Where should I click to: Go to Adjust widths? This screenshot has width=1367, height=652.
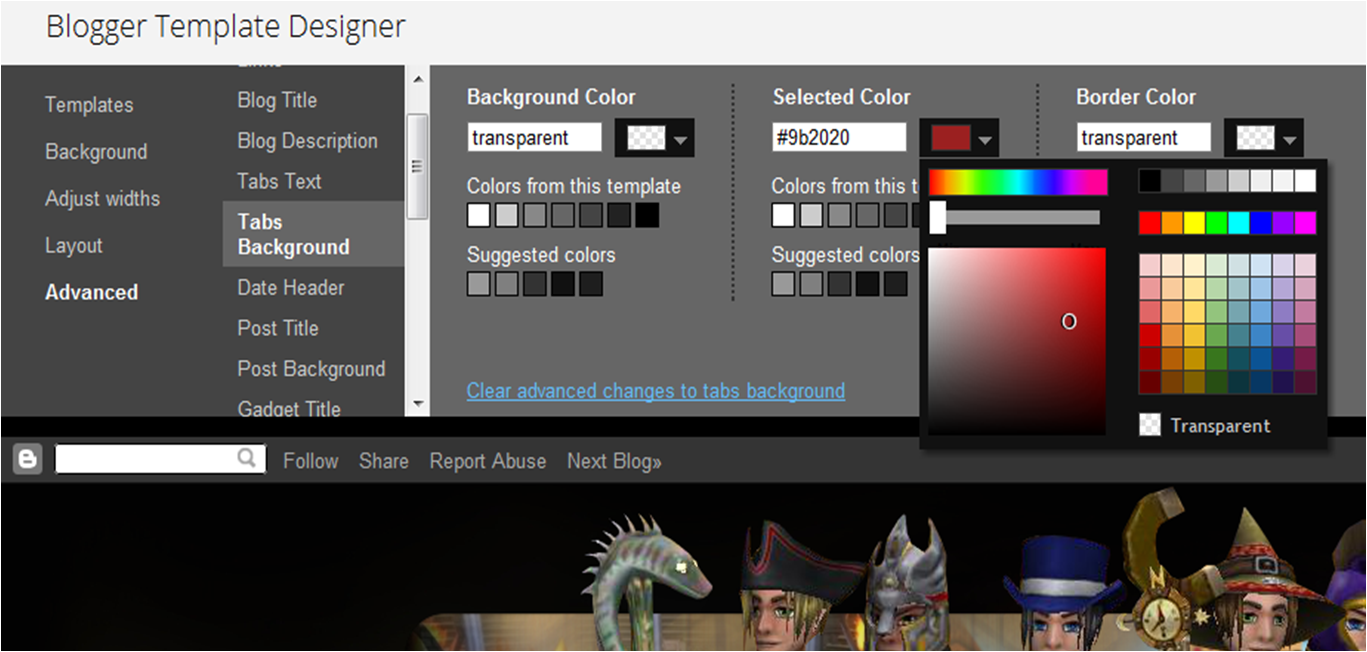tap(102, 199)
